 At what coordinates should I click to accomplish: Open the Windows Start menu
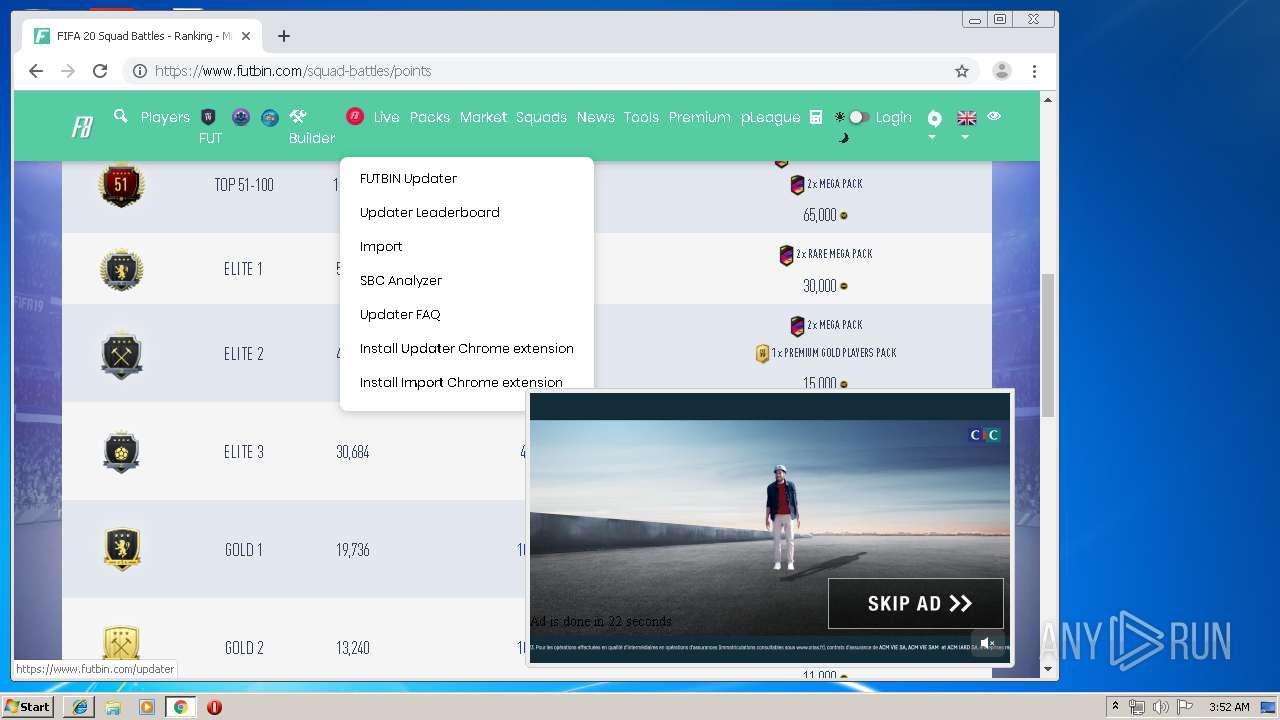[27, 707]
